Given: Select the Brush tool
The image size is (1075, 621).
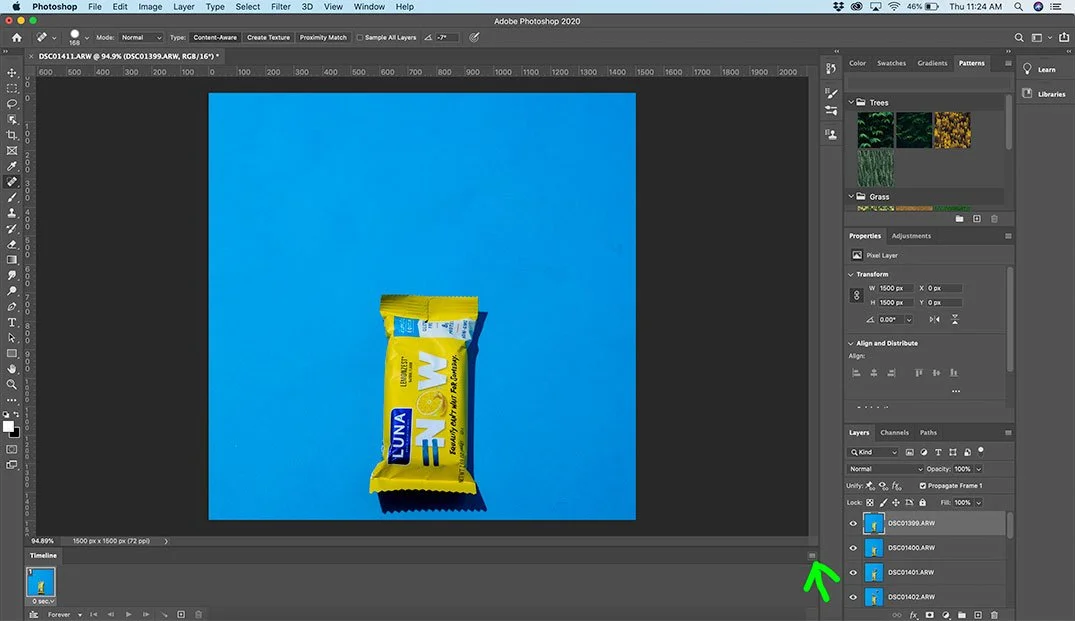Looking at the screenshot, I should [x=12, y=197].
